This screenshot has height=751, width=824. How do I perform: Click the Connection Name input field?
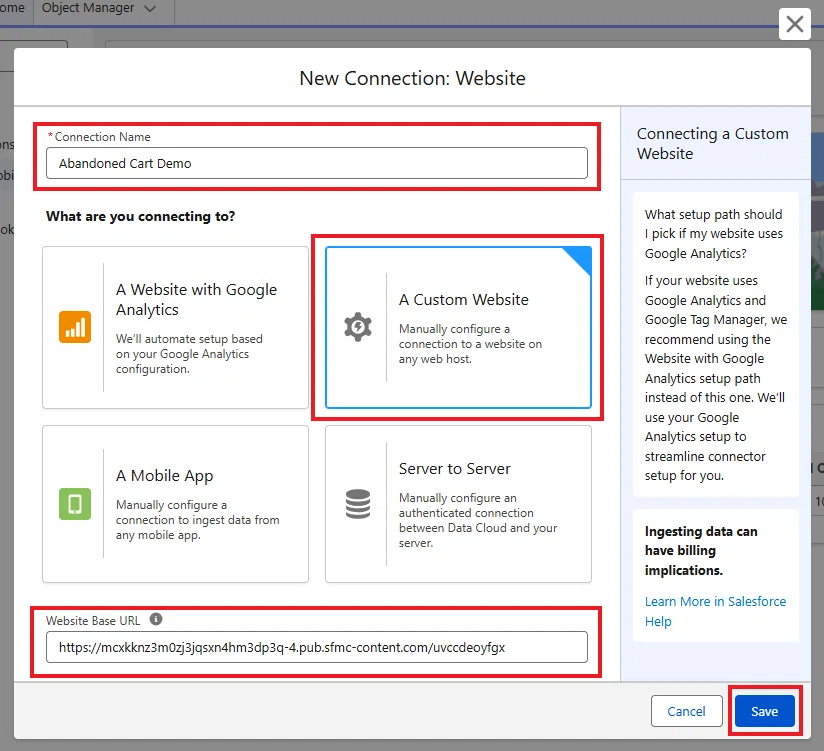[317, 163]
